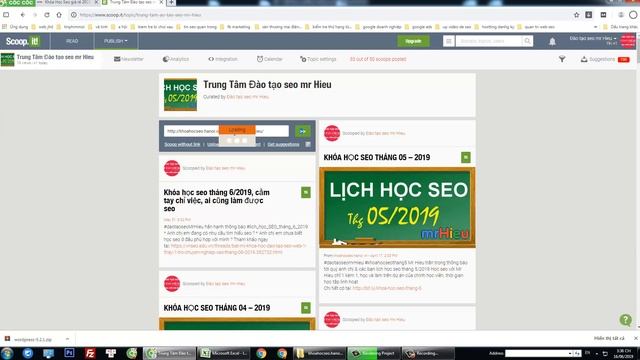Viewport: 640px width, 360px height.
Task: Expand the PUBLISH dropdown
Action: [116, 41]
